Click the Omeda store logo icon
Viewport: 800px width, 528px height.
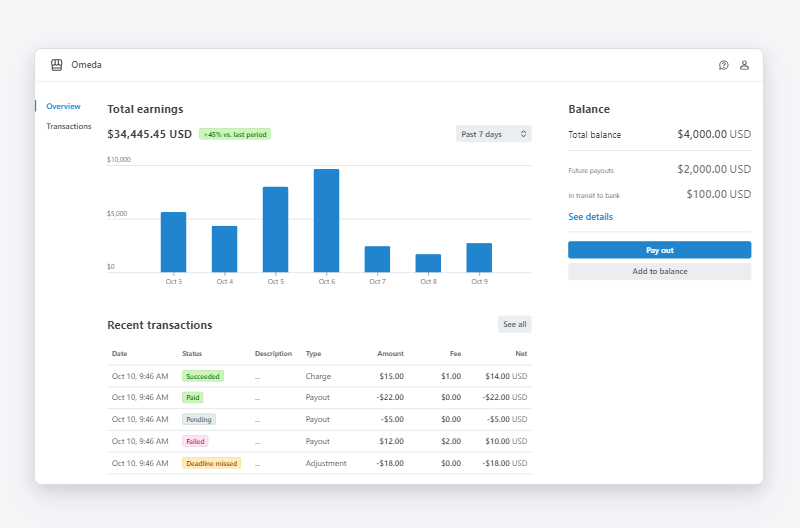(57, 65)
